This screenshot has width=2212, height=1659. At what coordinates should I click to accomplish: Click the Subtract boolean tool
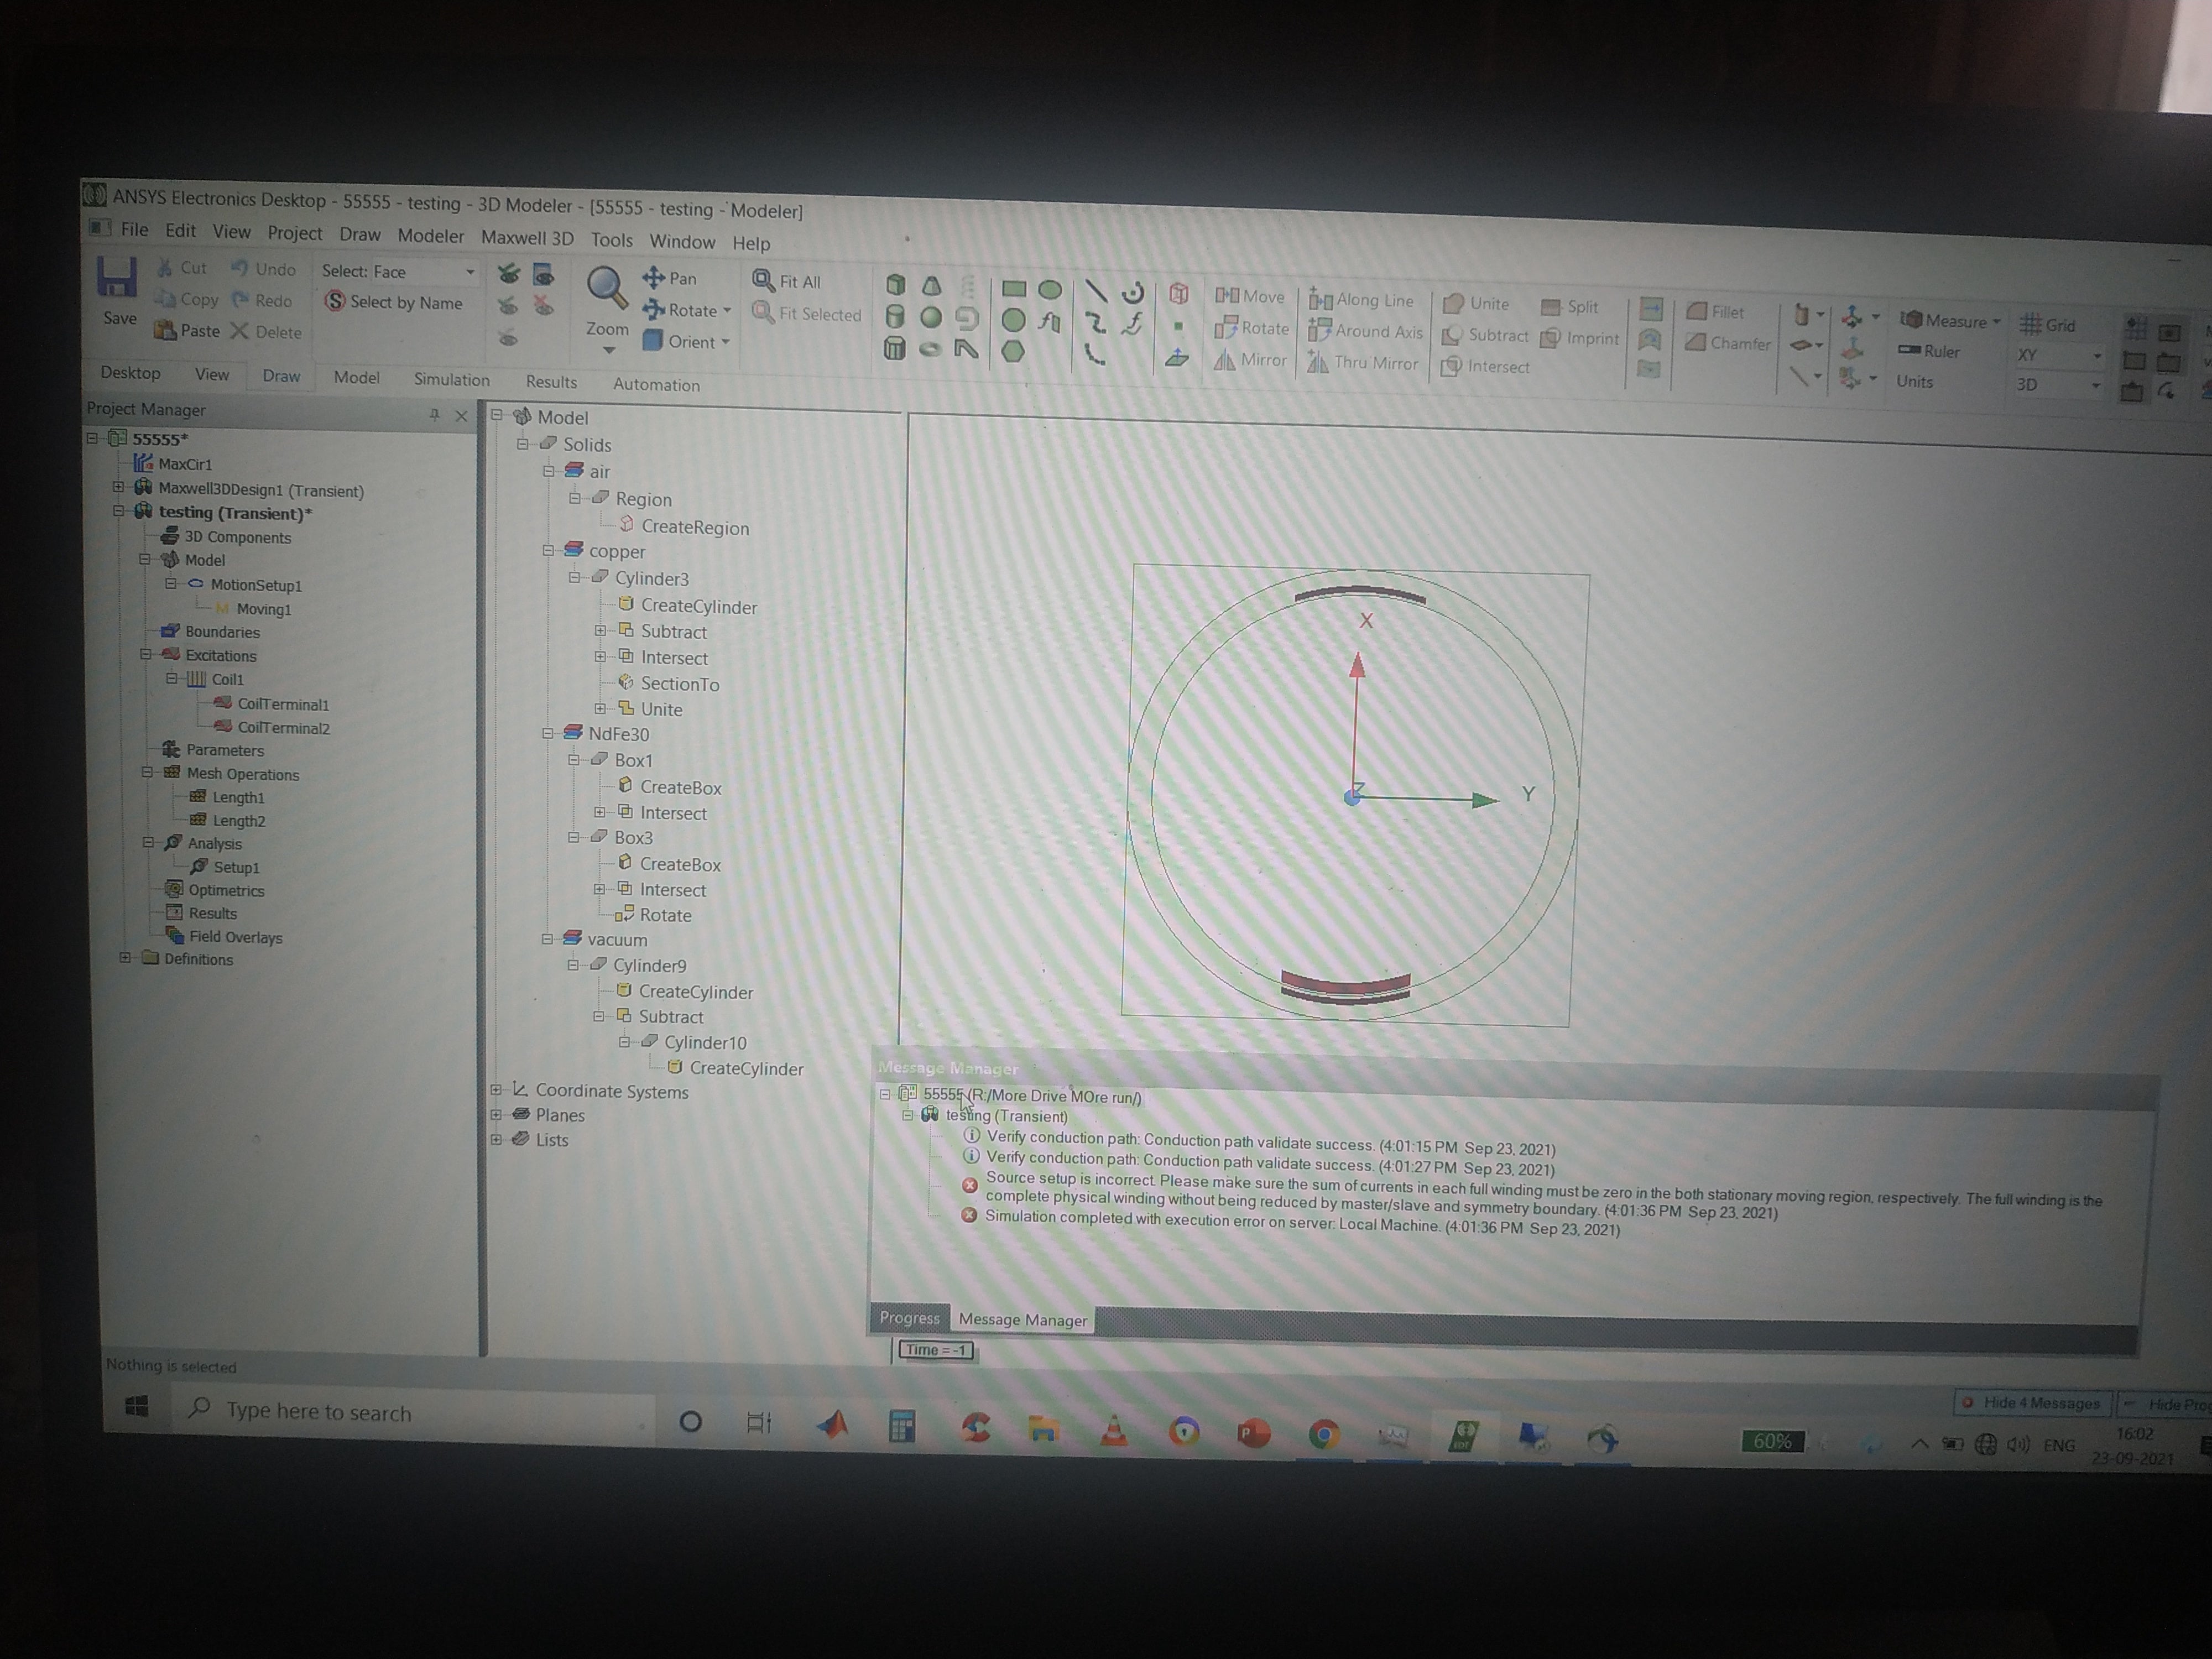point(1485,335)
